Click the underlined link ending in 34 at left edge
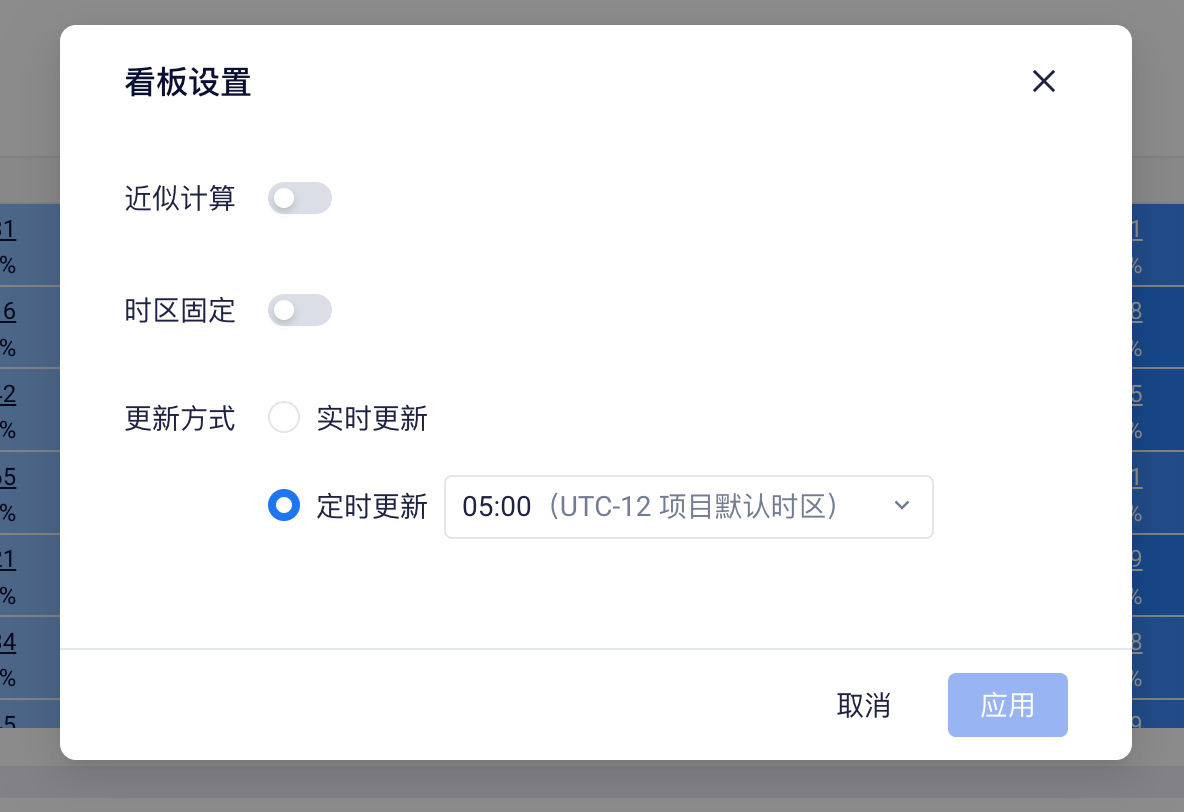This screenshot has height=812, width=1184. pos(7,641)
